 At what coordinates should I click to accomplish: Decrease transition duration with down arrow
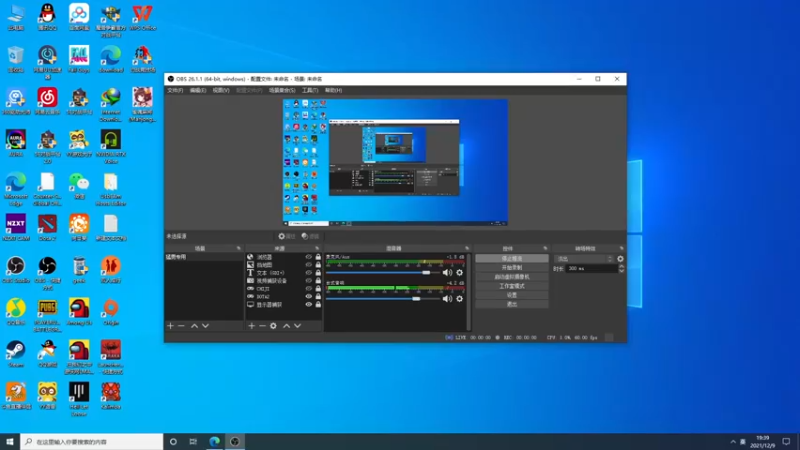pyautogui.click(x=621, y=270)
